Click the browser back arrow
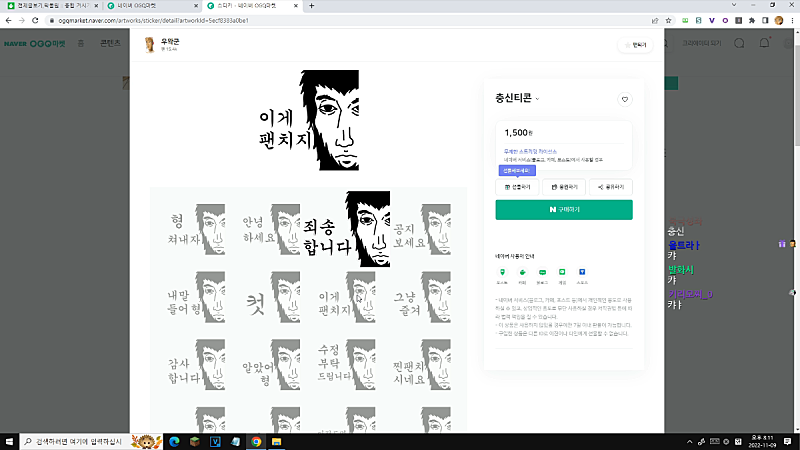This screenshot has width=800, height=450. (x=8, y=20)
